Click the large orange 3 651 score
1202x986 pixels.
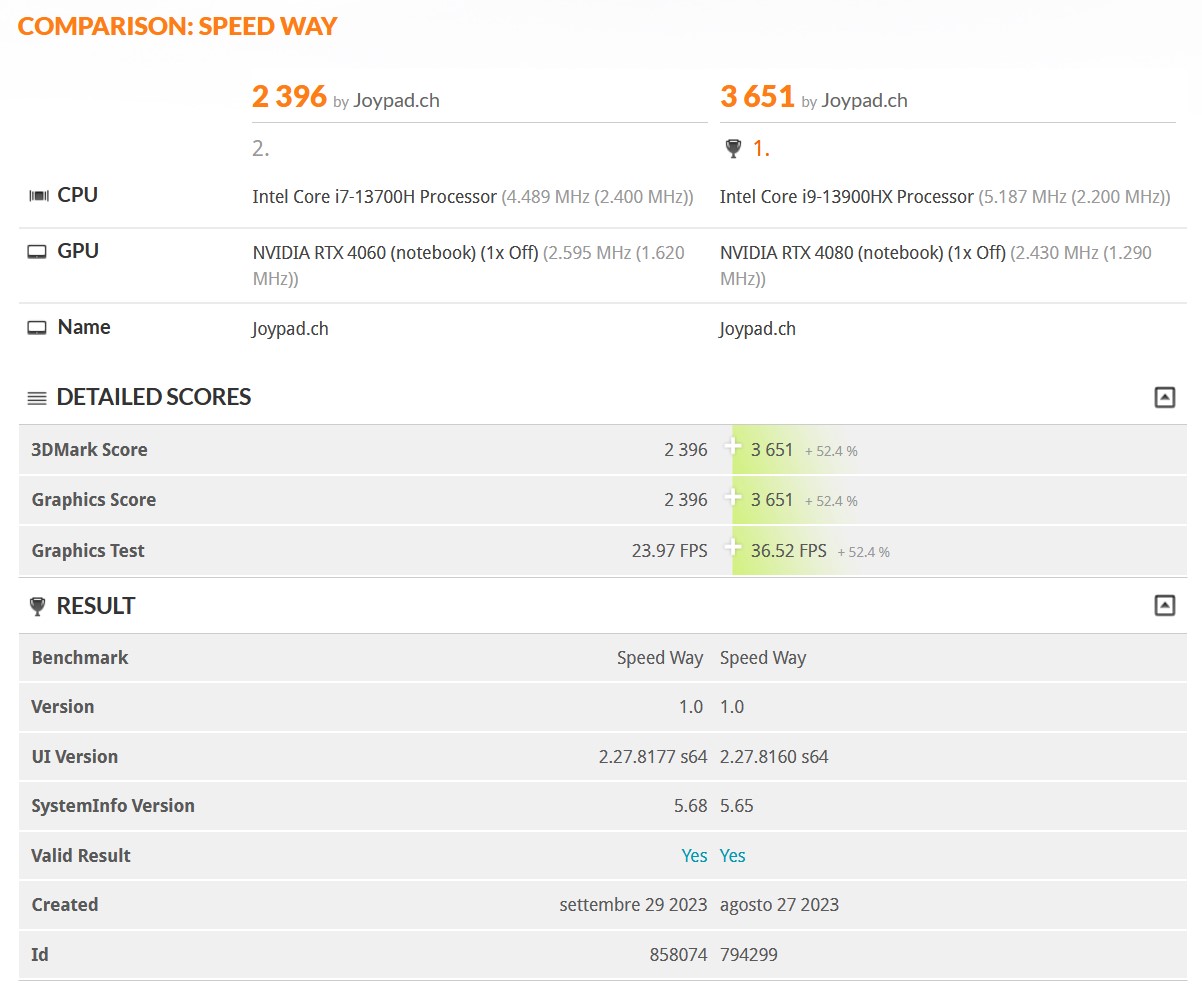pyautogui.click(x=757, y=96)
